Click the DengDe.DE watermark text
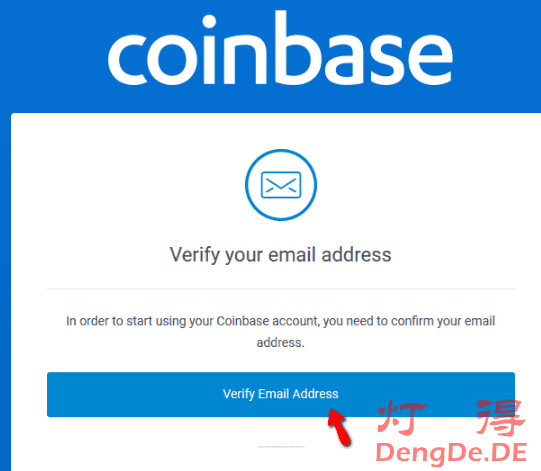The image size is (541, 471). point(452,452)
